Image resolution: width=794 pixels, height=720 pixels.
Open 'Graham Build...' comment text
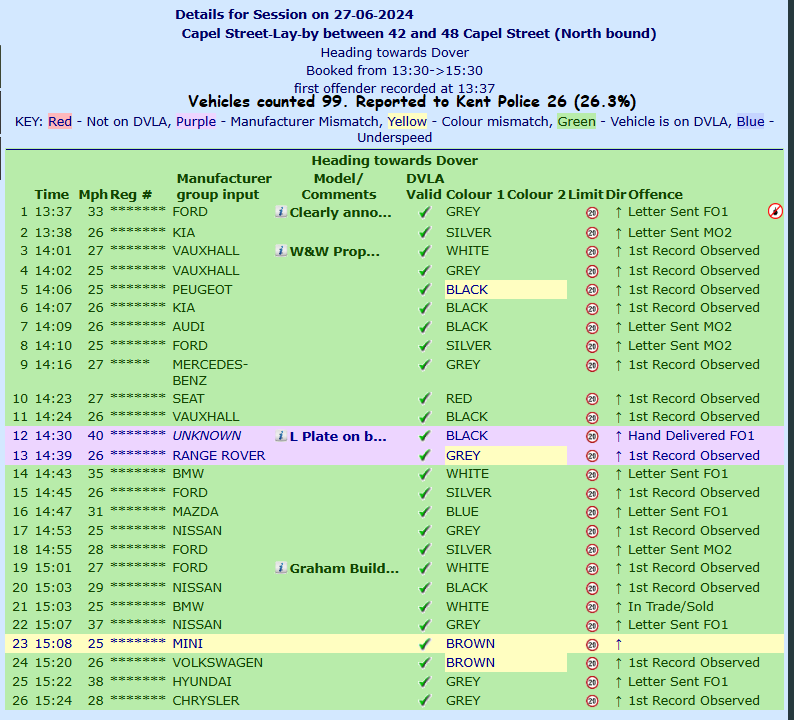pyautogui.click(x=344, y=569)
